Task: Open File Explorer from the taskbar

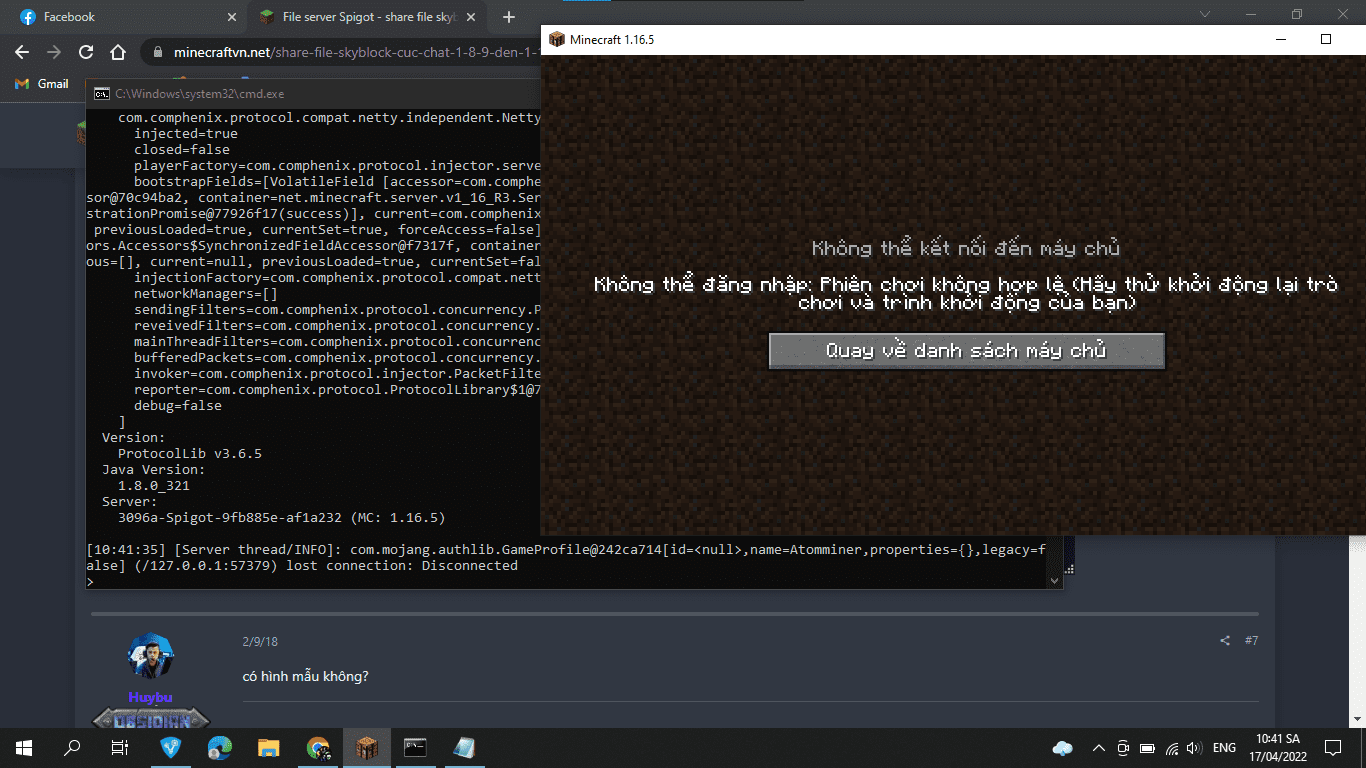Action: pyautogui.click(x=269, y=748)
